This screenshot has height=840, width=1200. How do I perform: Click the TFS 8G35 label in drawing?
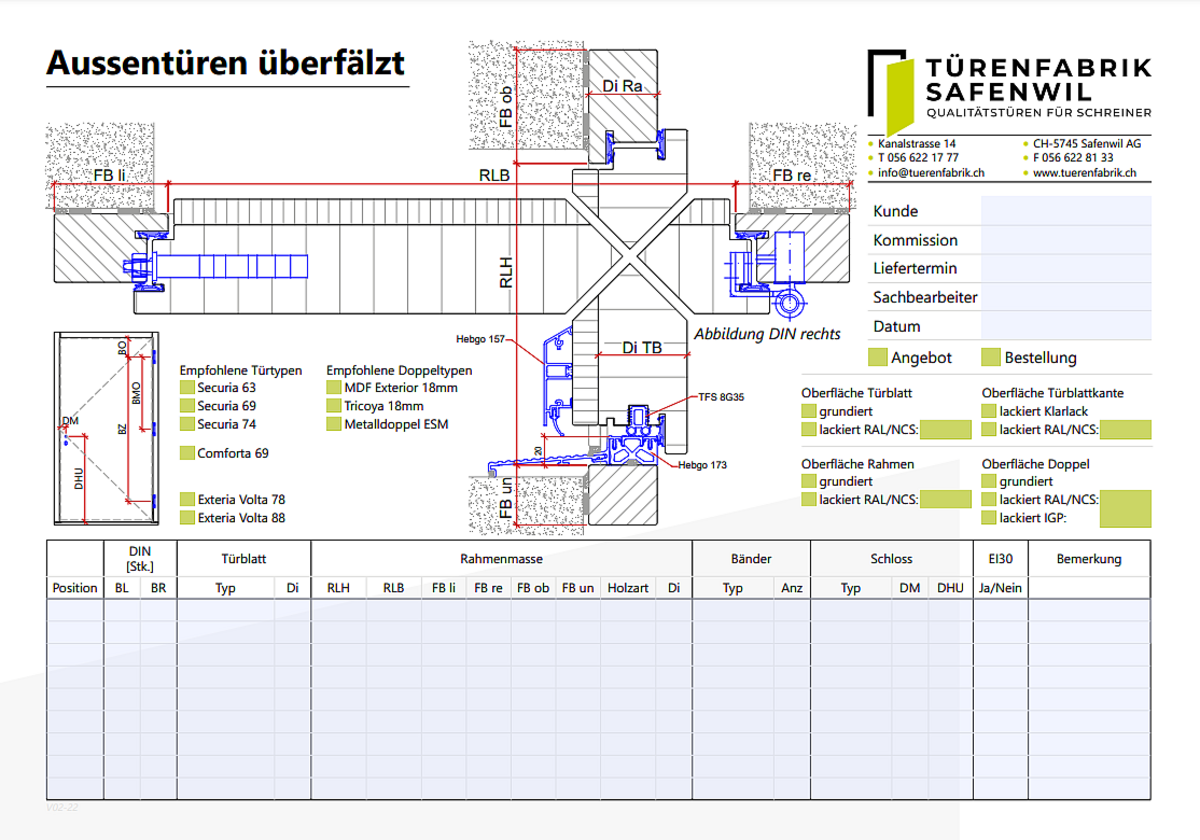(723, 397)
